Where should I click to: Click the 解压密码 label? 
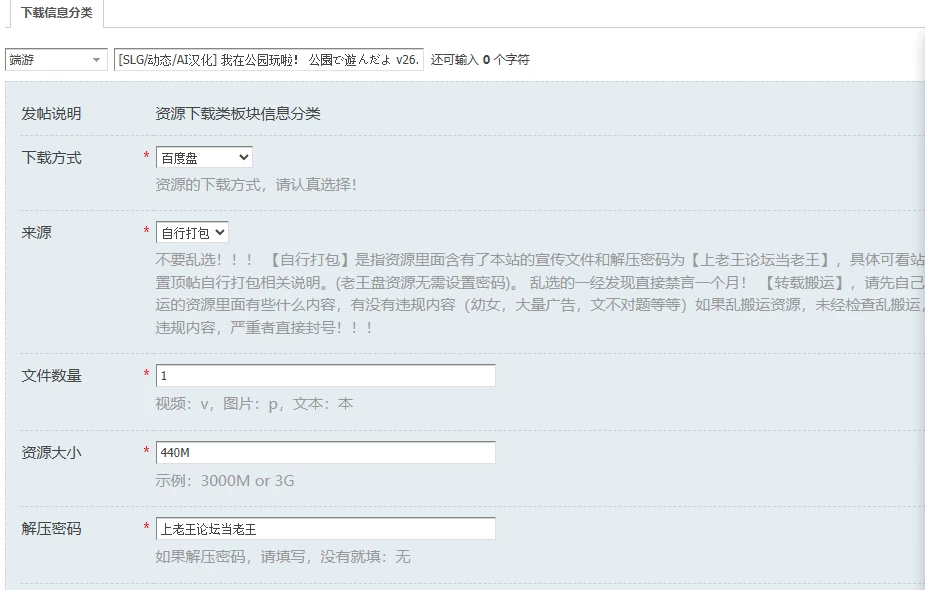pyautogui.click(x=51, y=529)
